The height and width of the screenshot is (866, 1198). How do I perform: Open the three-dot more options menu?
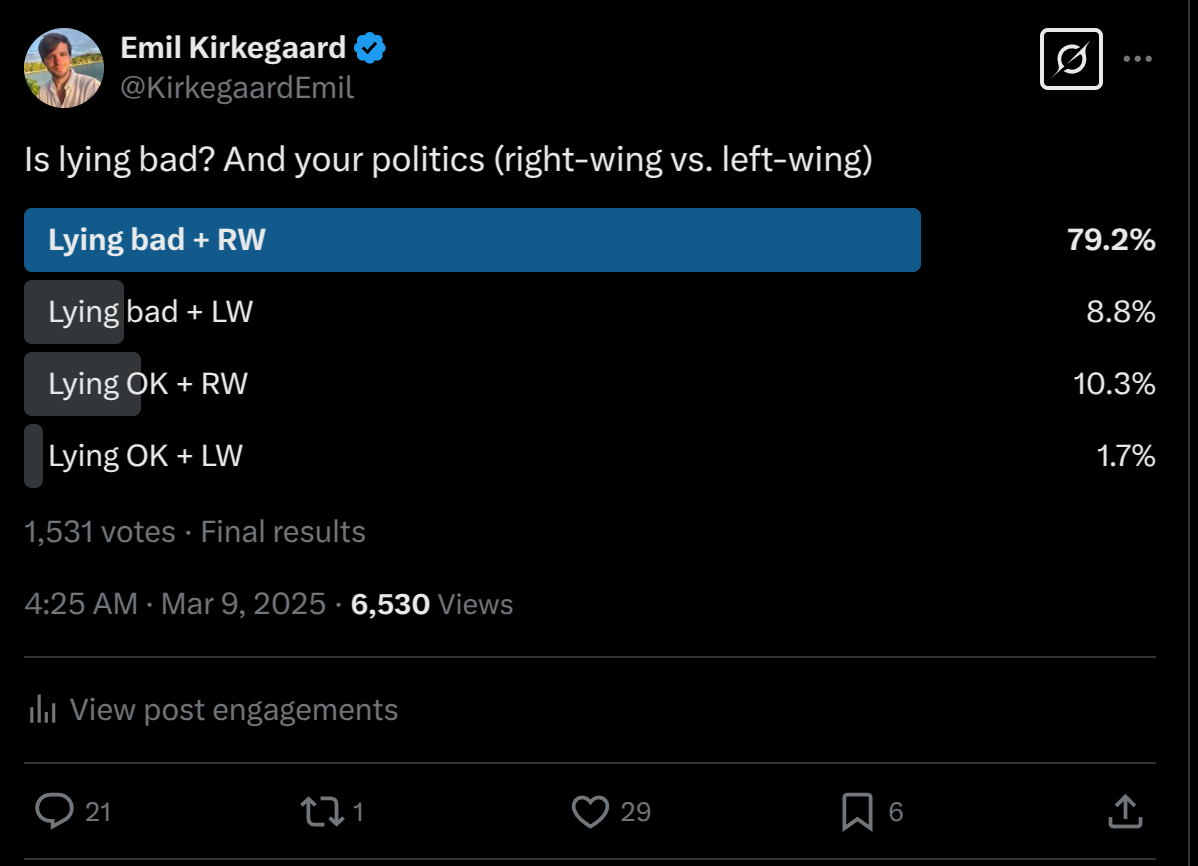1138,59
